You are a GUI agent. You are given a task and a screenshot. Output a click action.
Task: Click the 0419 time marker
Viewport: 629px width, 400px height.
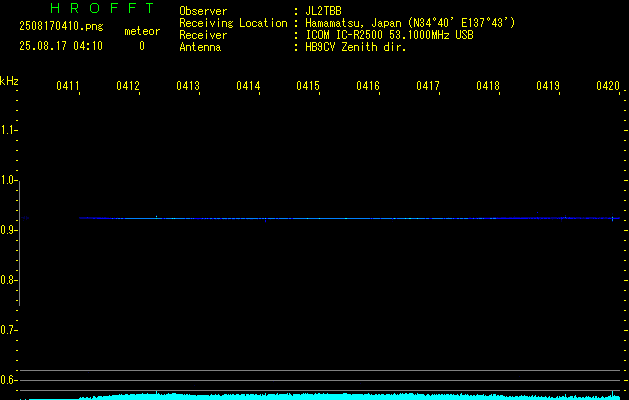[548, 86]
